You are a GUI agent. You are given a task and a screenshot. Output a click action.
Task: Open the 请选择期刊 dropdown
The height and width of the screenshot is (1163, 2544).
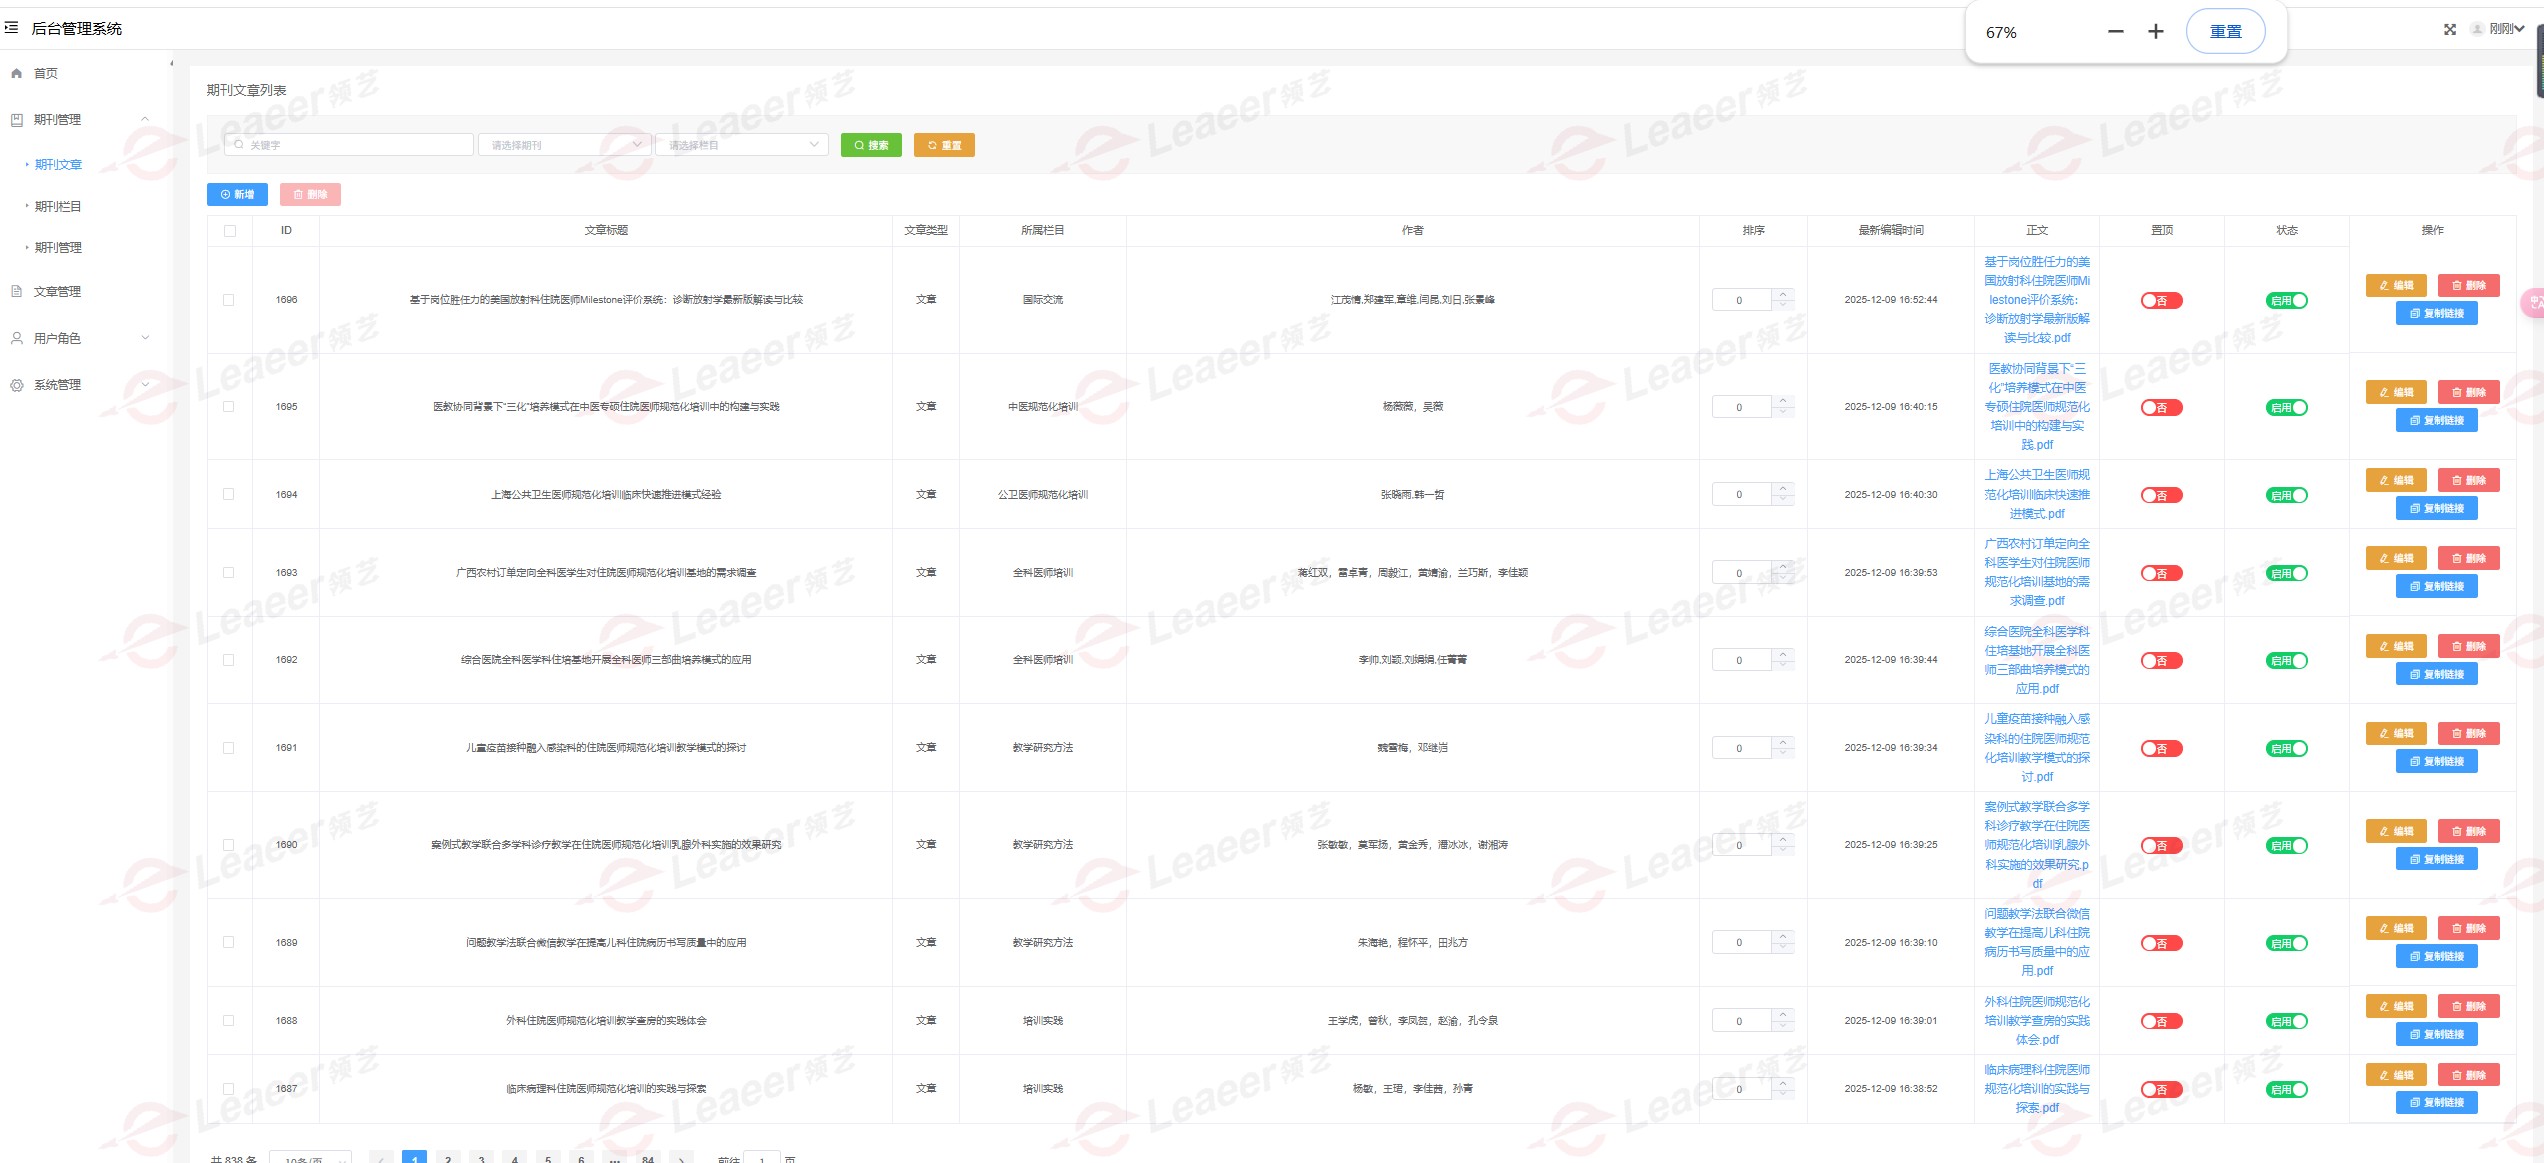(565, 145)
